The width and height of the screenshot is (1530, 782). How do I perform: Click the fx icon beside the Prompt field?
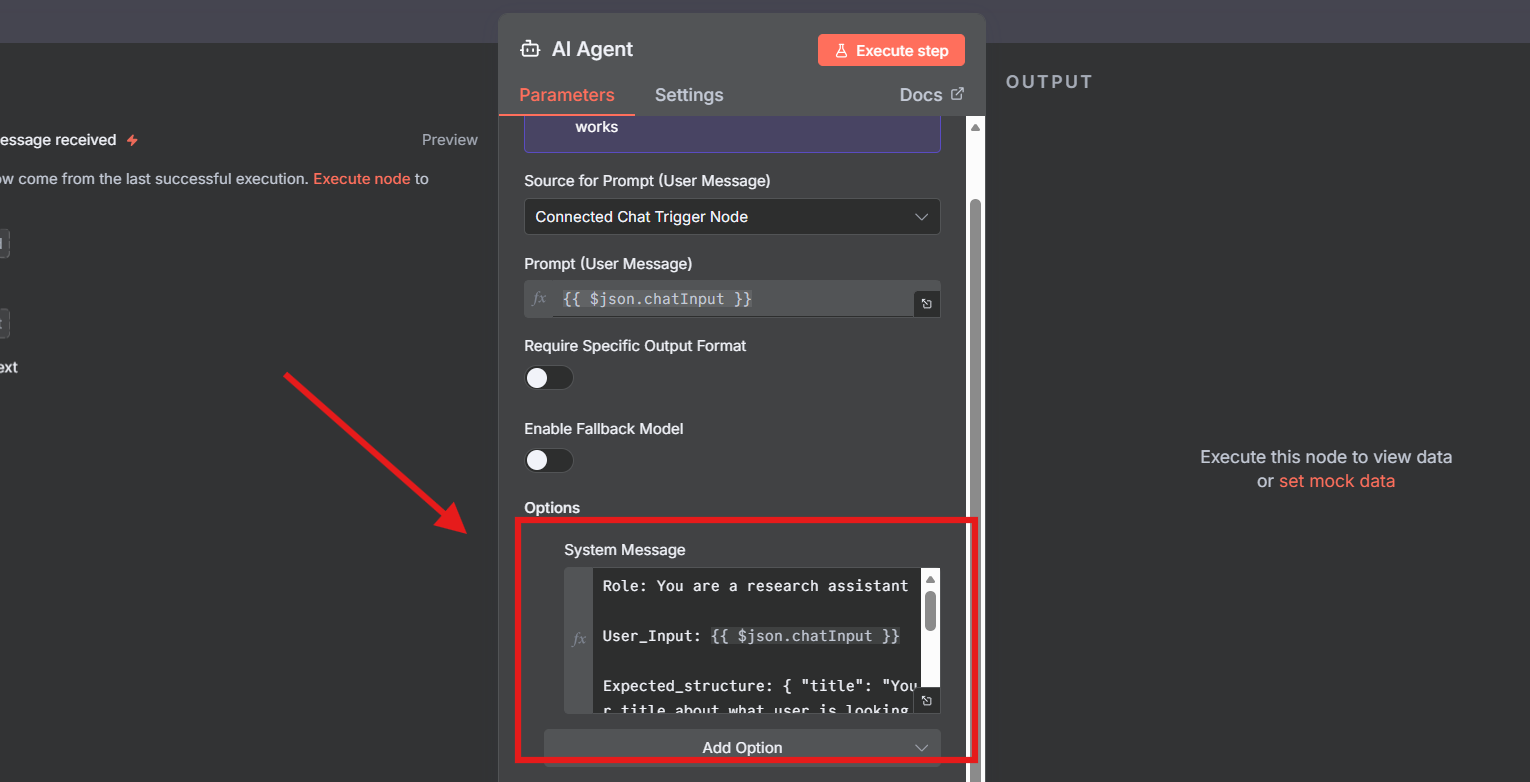click(x=539, y=299)
